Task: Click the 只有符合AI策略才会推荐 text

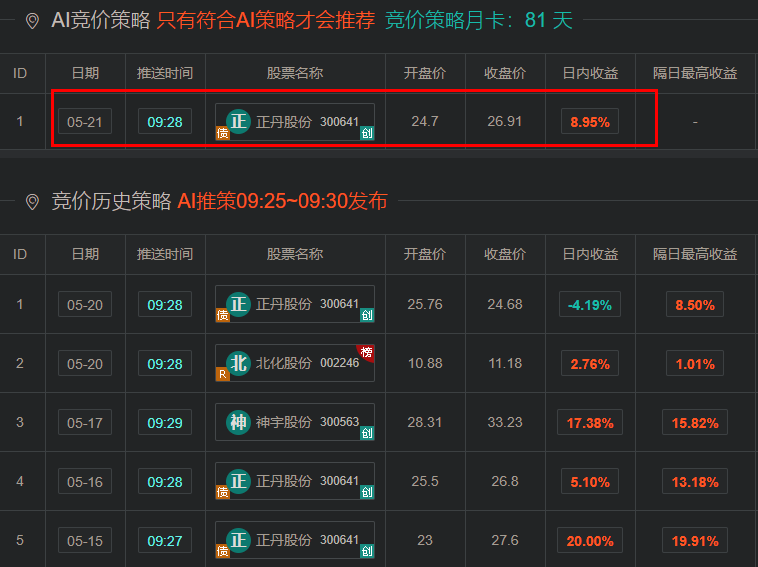Action: [x=266, y=21]
